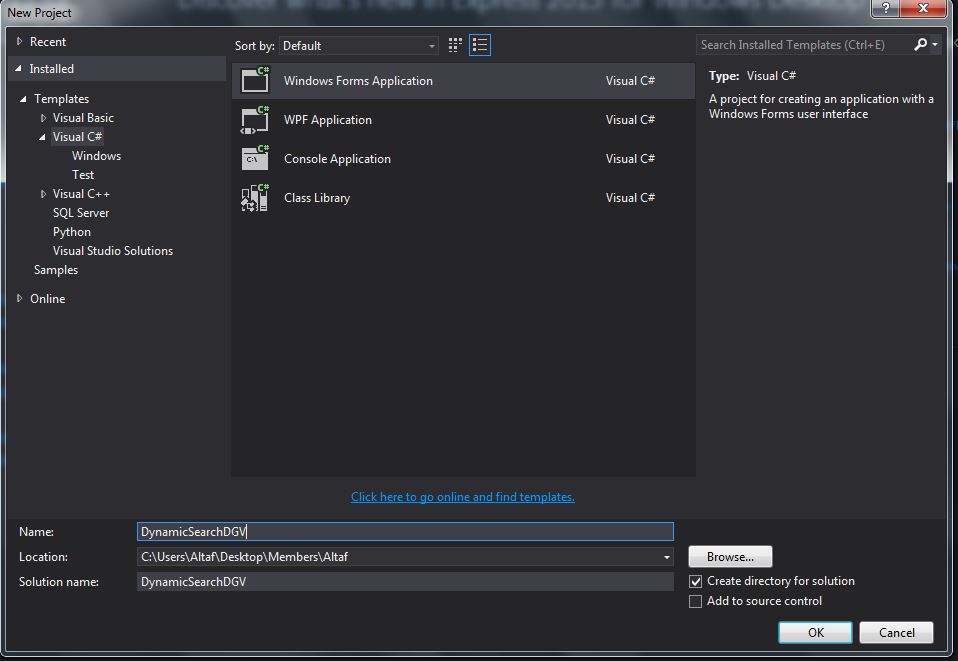
Task: Click the Name input field
Action: coord(405,531)
